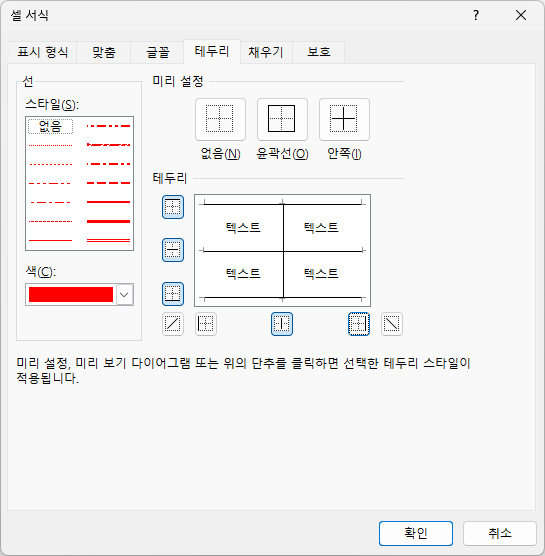The height and width of the screenshot is (556, 545).
Task: Choose the fine dotted line style
Action: pos(50,145)
